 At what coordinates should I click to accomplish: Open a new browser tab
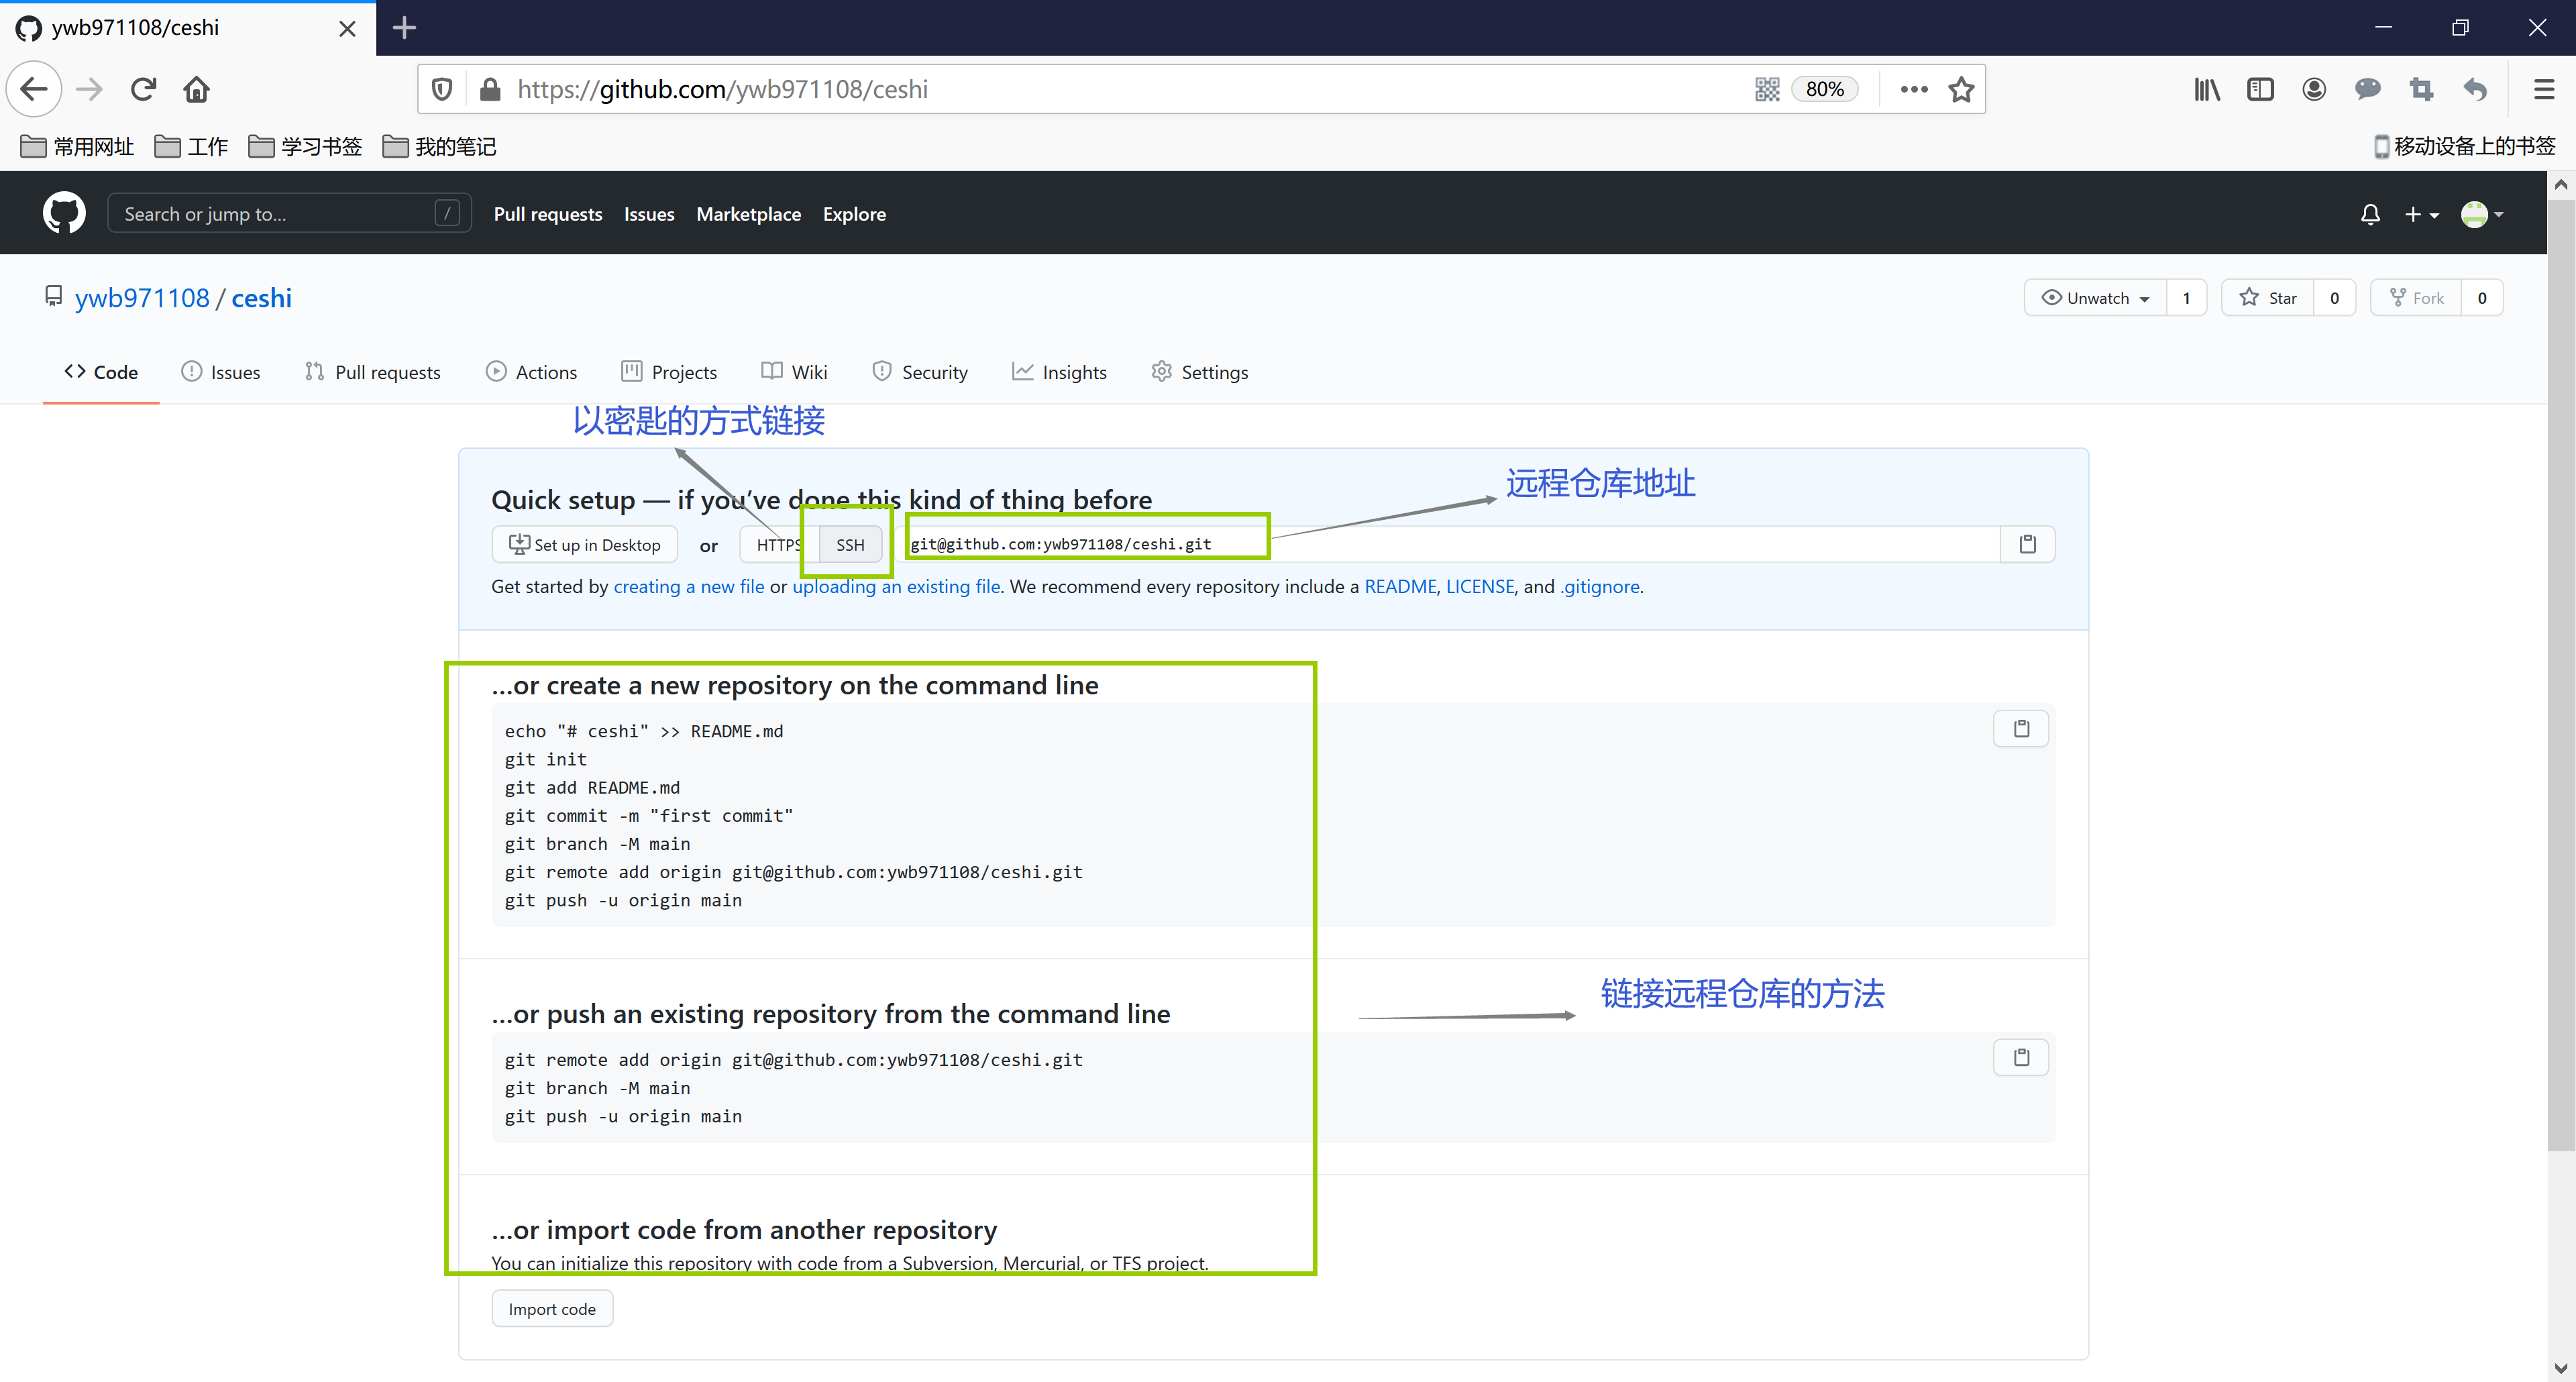pyautogui.click(x=404, y=27)
